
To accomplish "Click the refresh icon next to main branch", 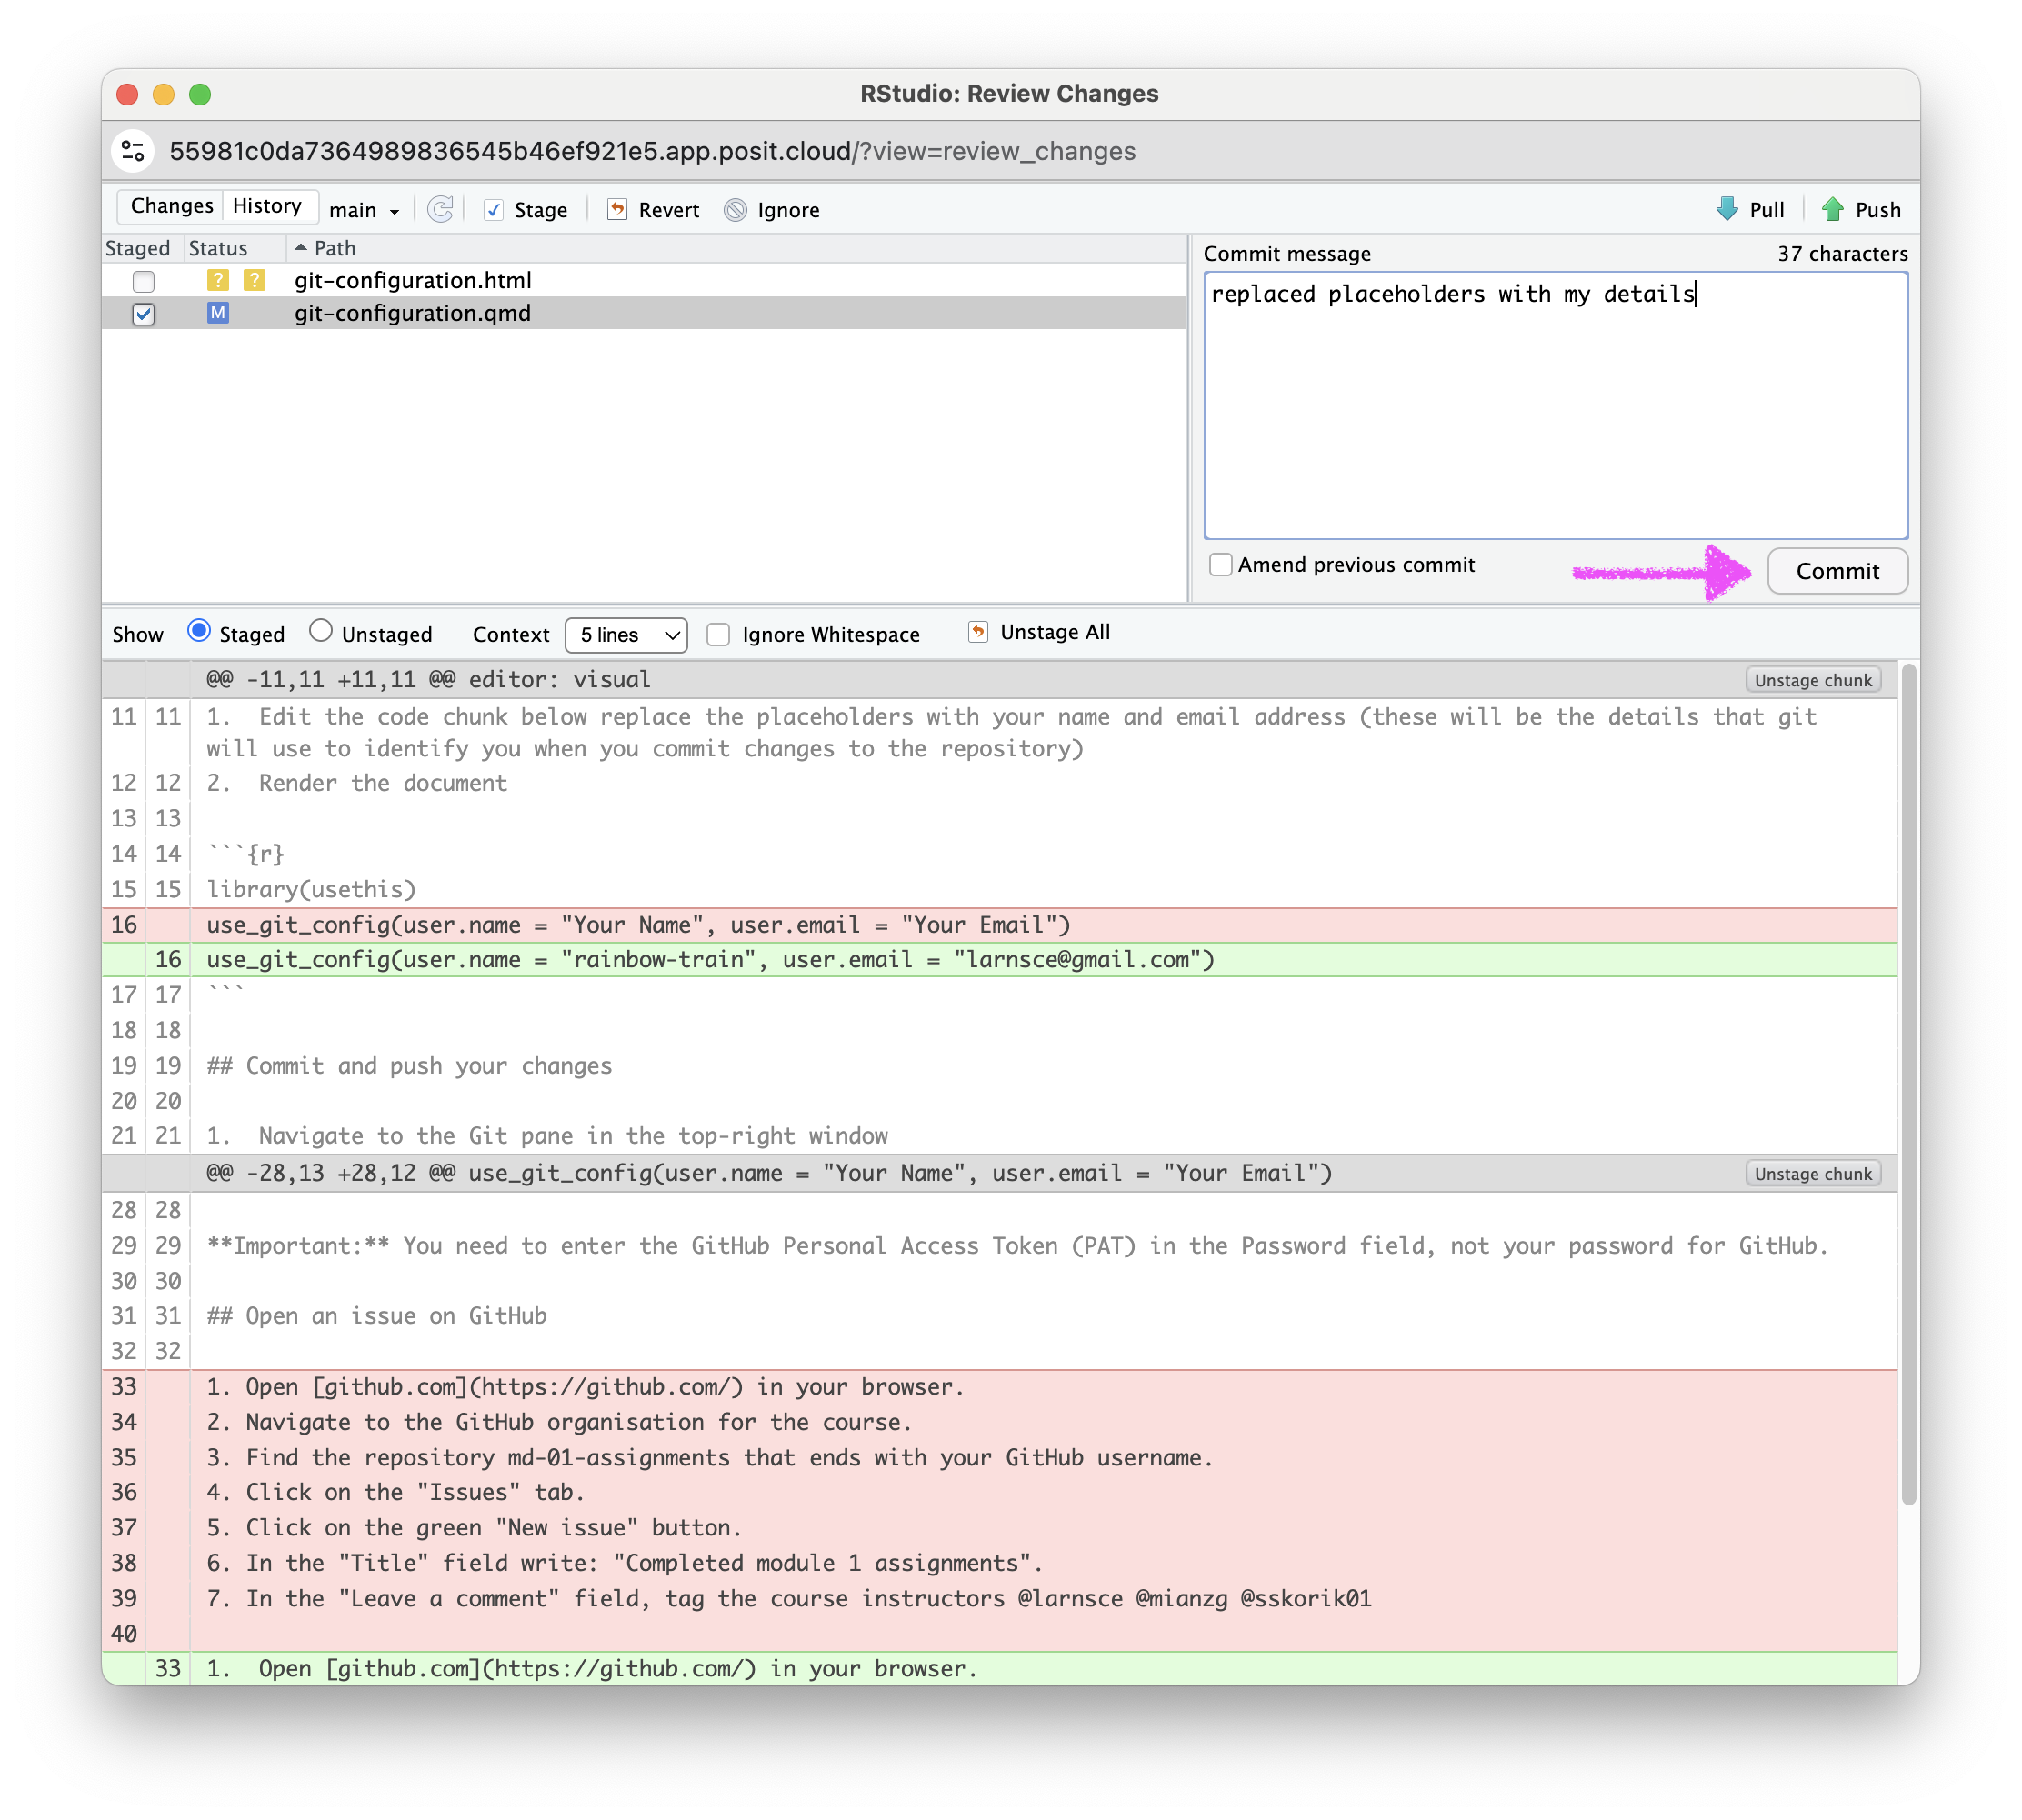I will [440, 209].
